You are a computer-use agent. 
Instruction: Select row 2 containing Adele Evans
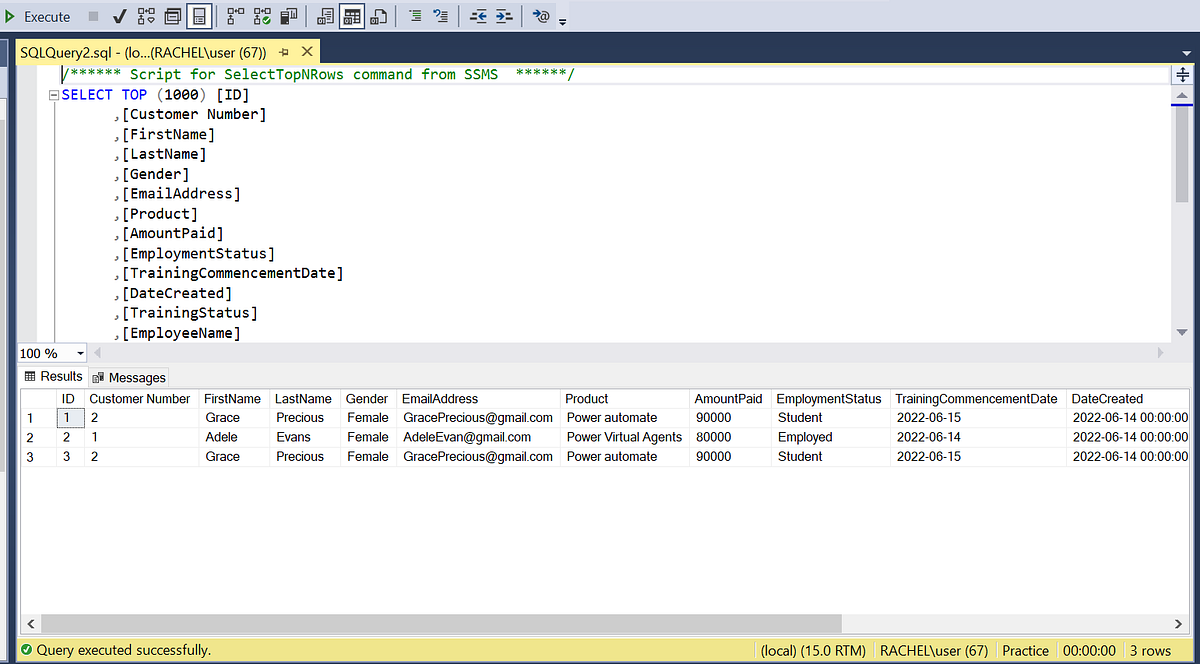30,437
